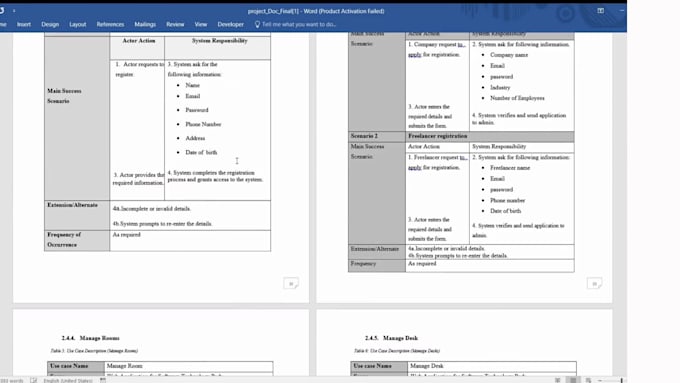Click the 'Phone number' bullet on right page
This screenshot has width=680, height=383.
pos(507,200)
